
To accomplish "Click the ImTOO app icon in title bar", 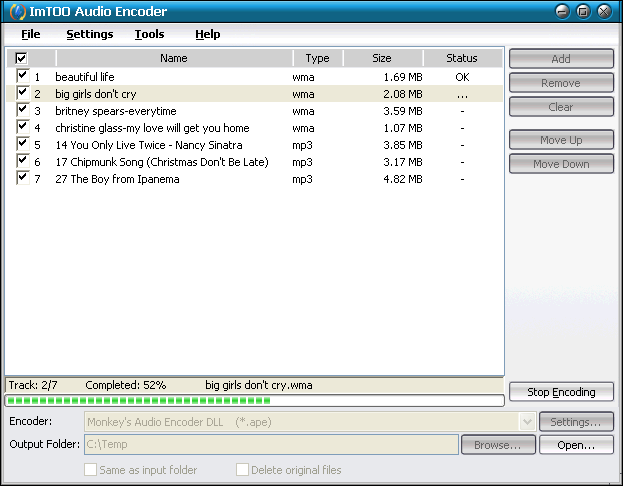I will coord(13,12).
